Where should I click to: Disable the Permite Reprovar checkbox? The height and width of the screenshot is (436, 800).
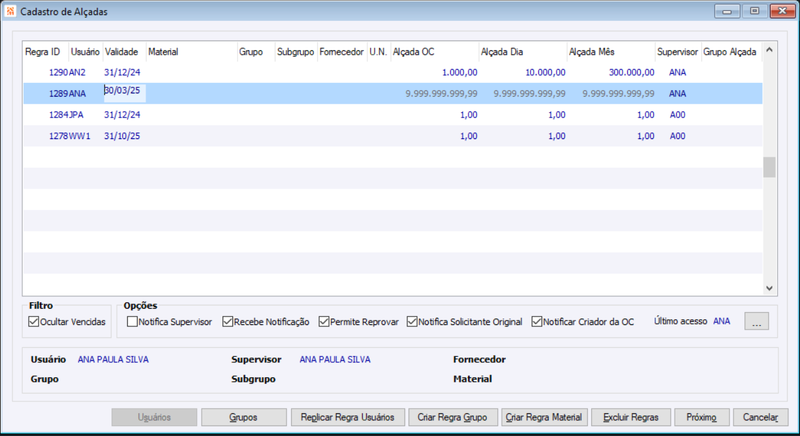pos(323,322)
